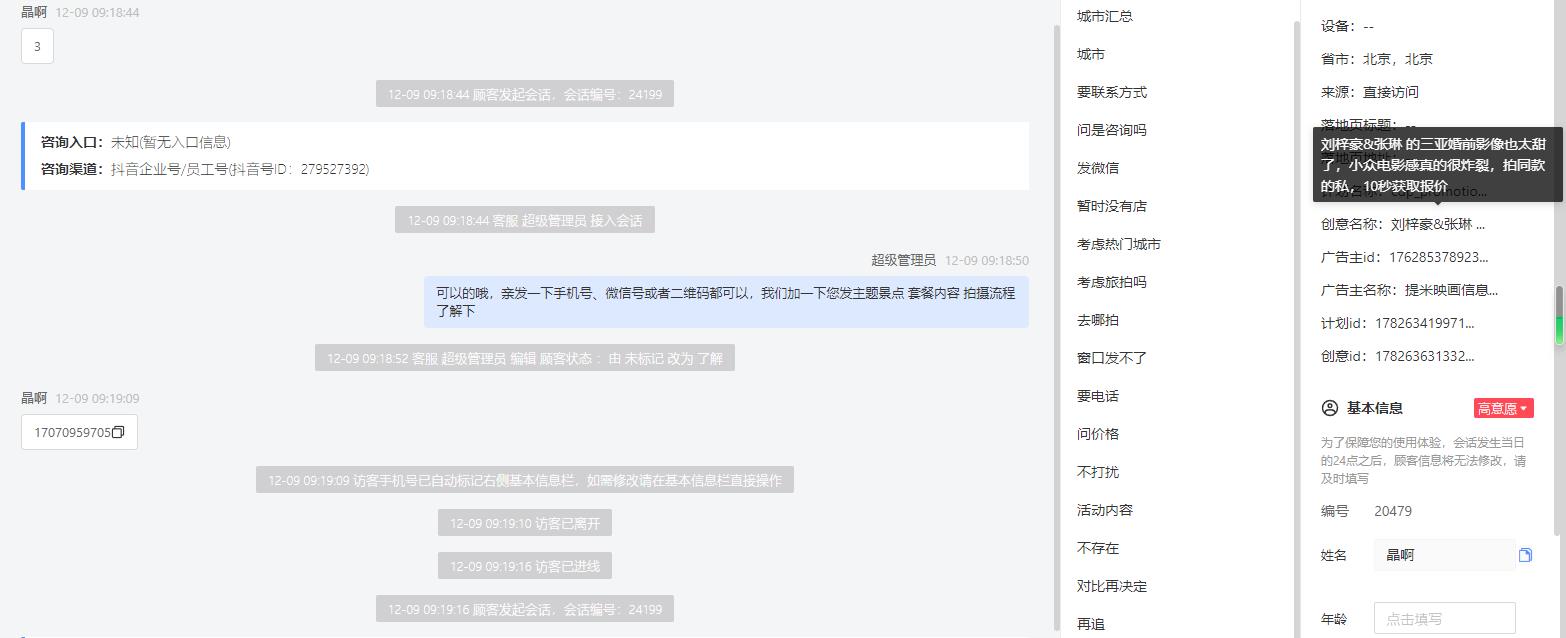Choose the 发微信 quick reply
The height and width of the screenshot is (638, 1566).
[1098, 168]
